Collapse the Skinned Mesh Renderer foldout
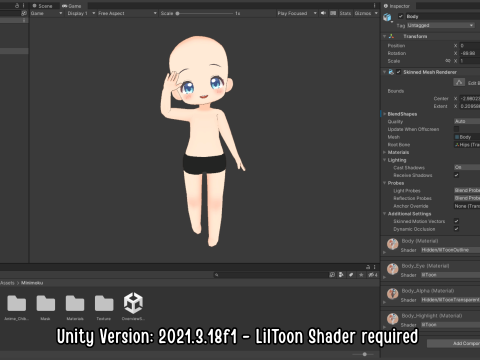 click(384, 72)
